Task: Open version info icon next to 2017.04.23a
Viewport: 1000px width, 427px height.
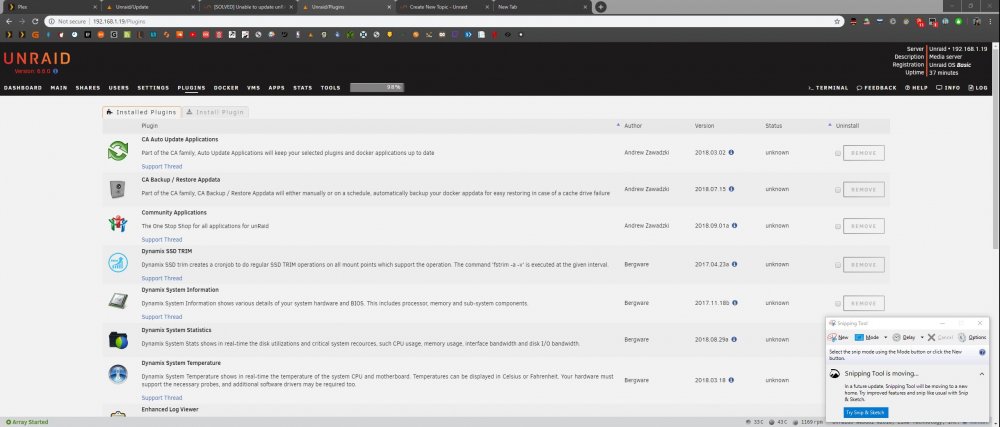Action: pyautogui.click(x=735, y=264)
